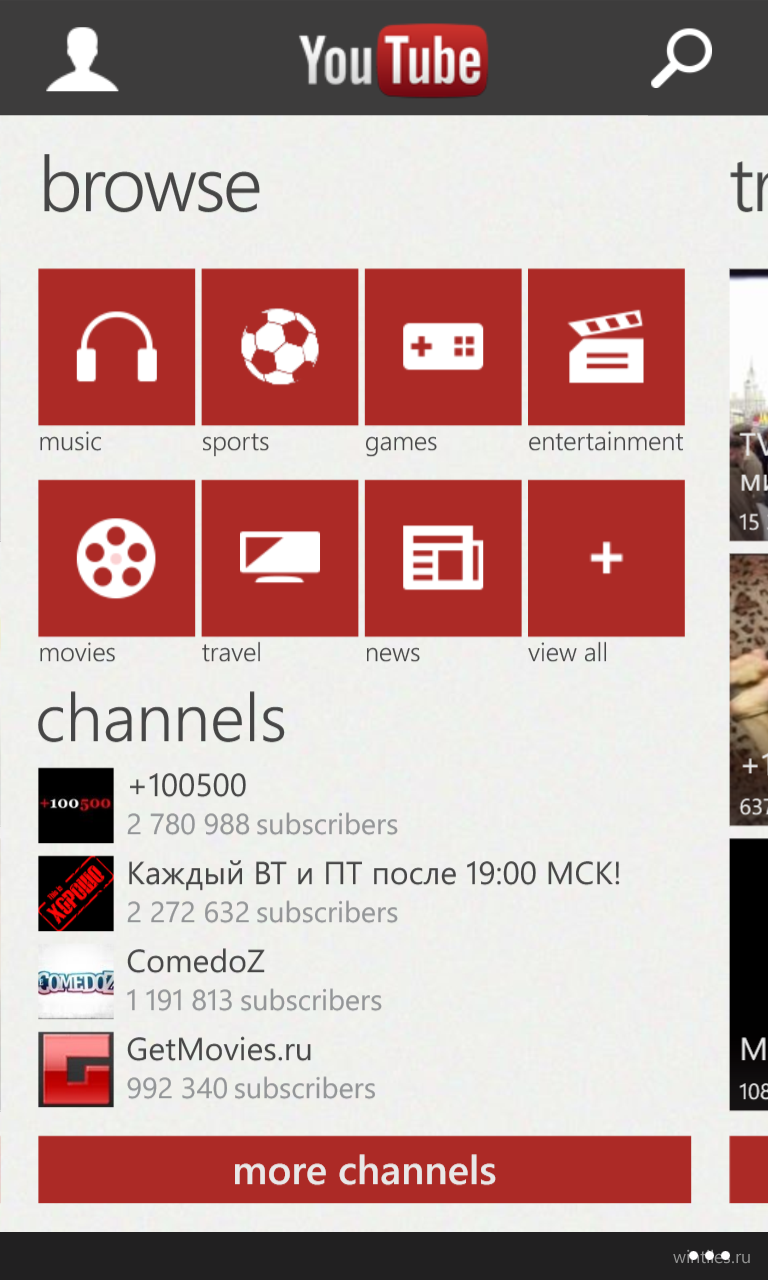Select the channels heading
The width and height of the screenshot is (768, 1280).
161,718
